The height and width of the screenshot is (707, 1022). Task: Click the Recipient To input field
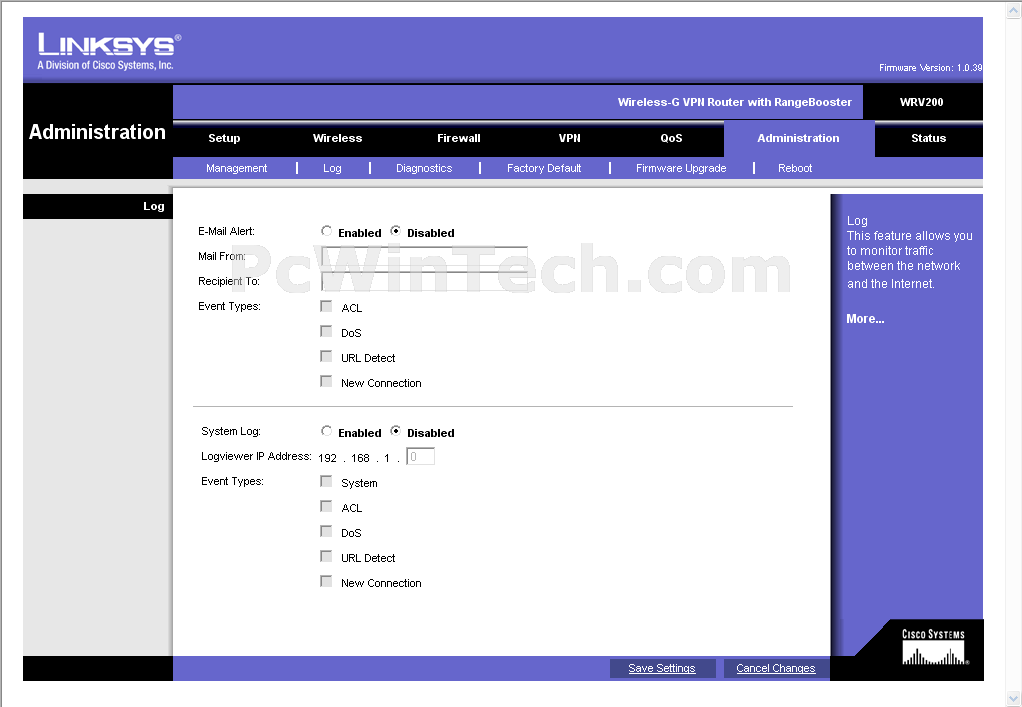click(x=424, y=281)
